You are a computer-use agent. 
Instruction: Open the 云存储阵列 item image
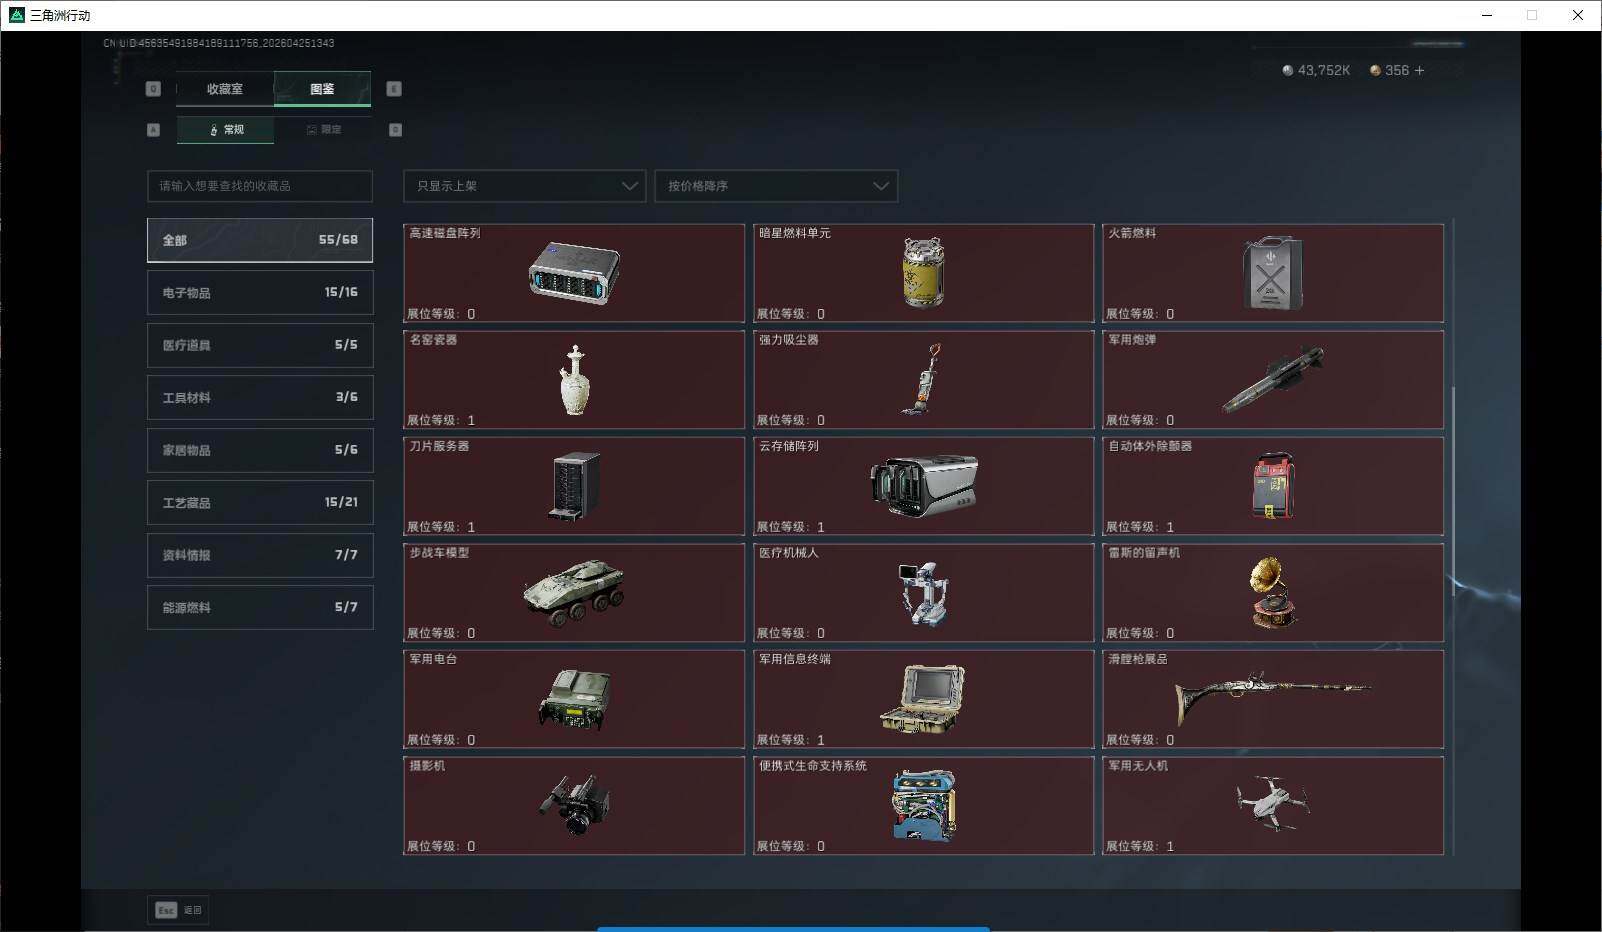[923, 487]
